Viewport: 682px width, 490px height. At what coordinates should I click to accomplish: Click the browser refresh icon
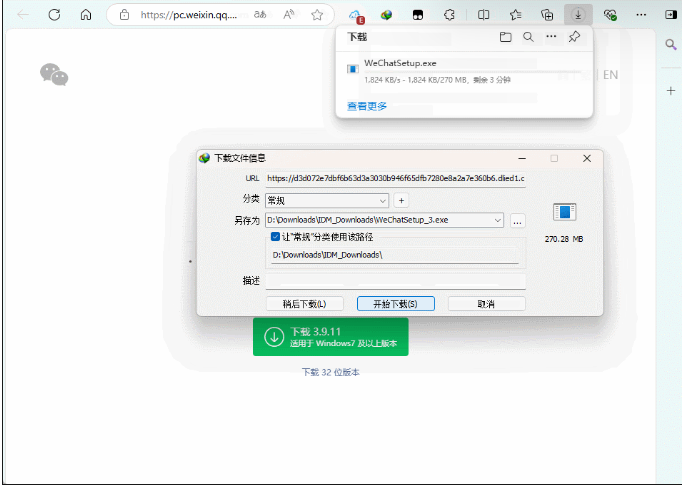tap(54, 15)
